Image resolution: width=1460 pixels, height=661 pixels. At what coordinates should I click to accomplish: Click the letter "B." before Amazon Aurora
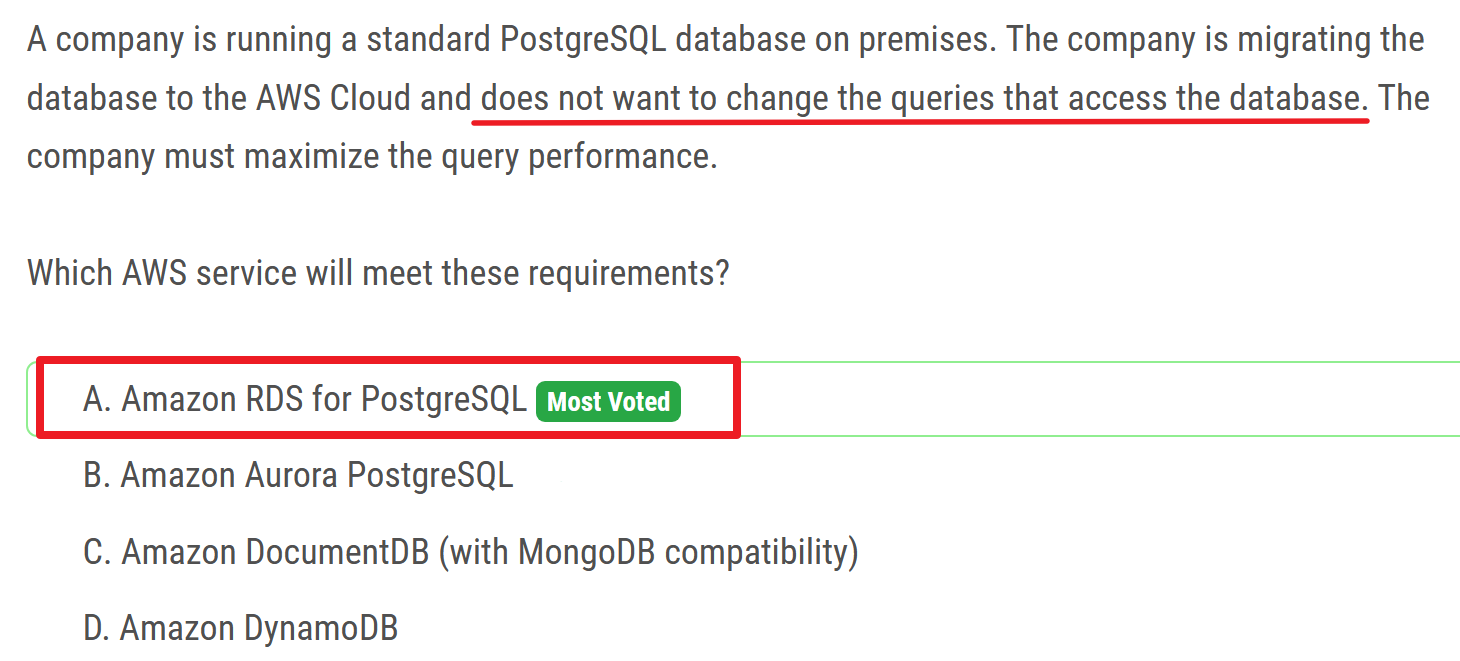point(97,475)
